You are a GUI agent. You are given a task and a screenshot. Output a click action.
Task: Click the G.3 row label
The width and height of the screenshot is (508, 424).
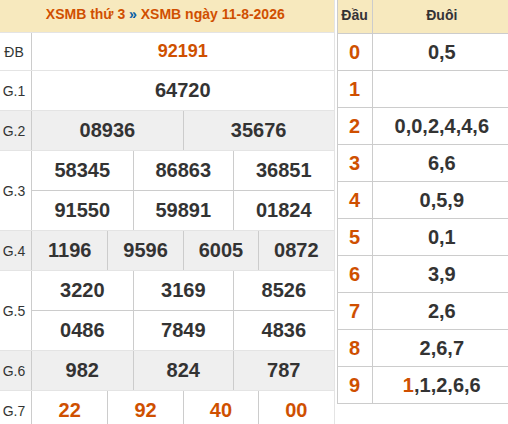pyautogui.click(x=14, y=191)
